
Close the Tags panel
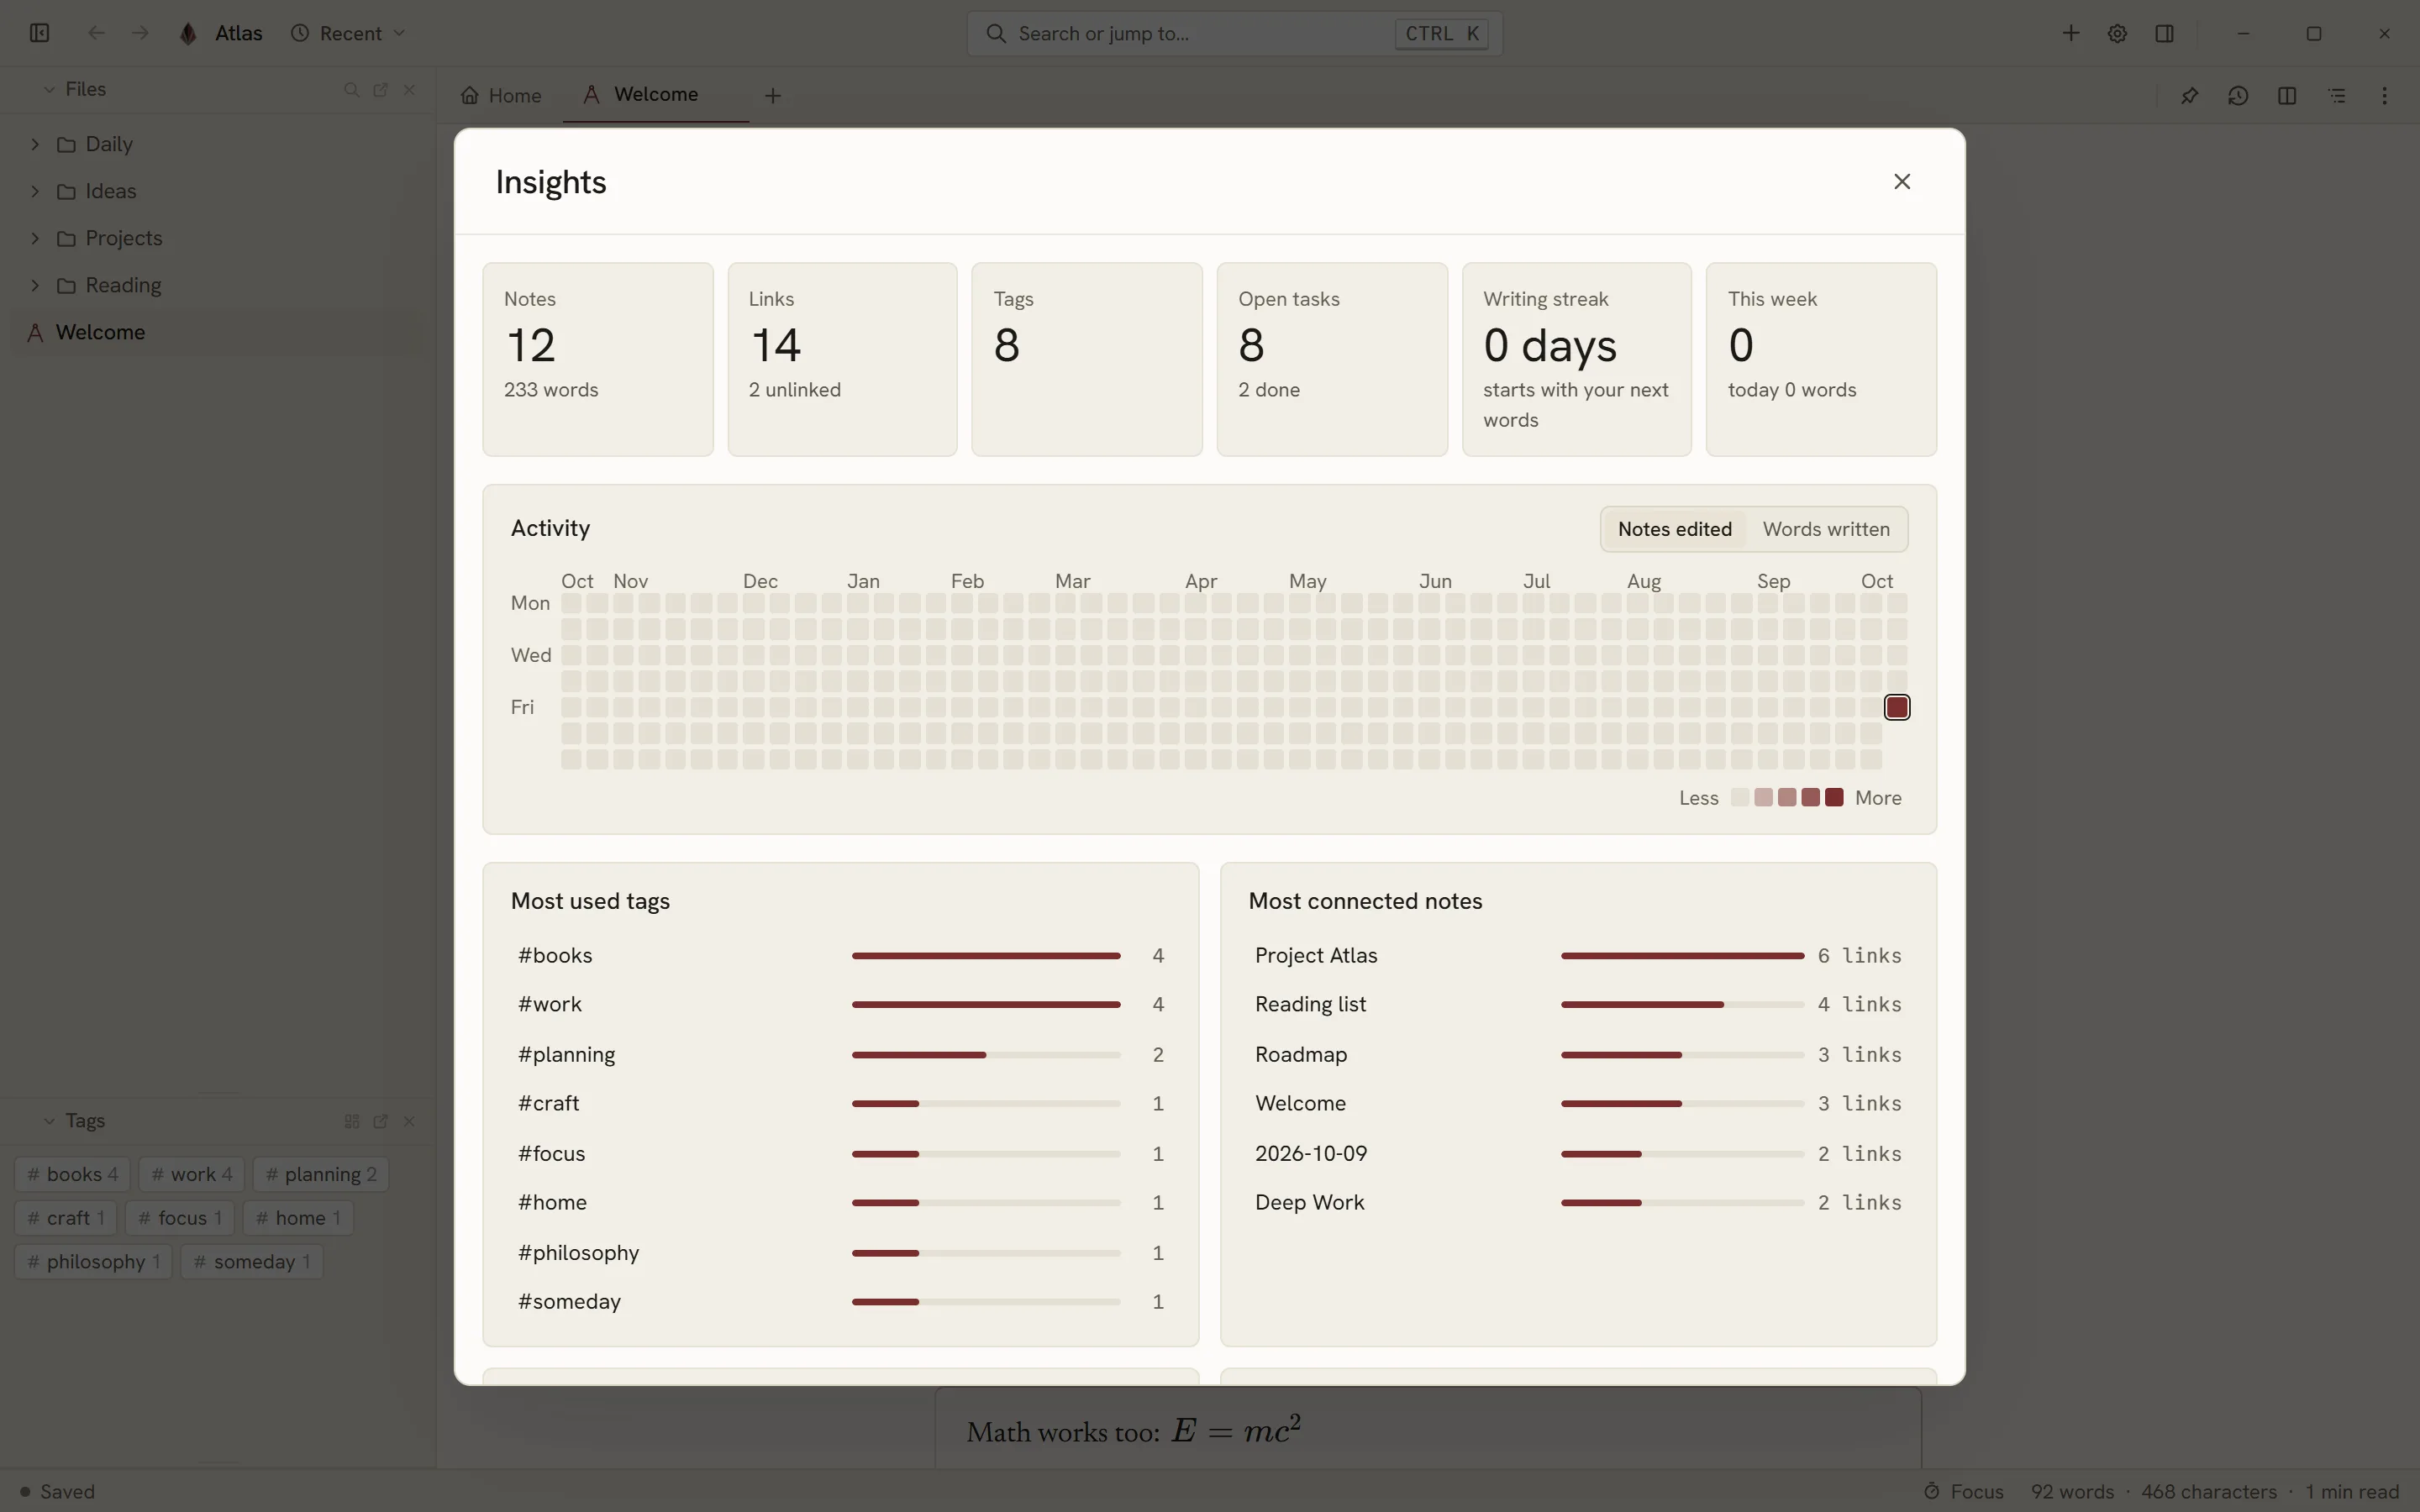pyautogui.click(x=409, y=1121)
